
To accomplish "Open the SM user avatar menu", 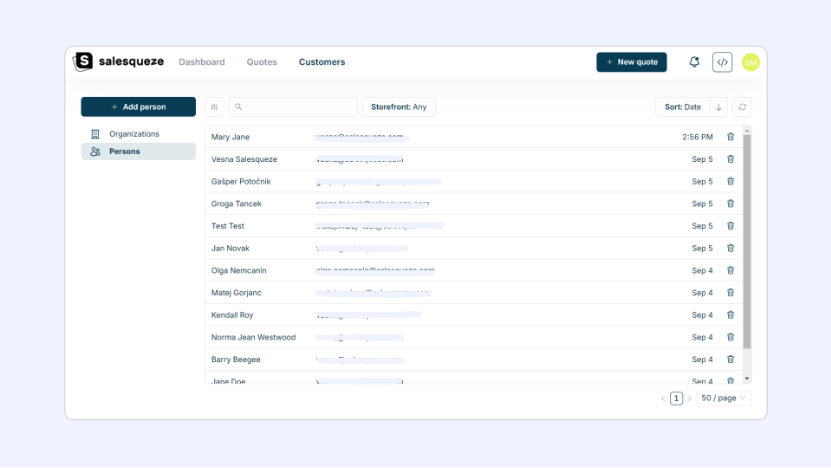I will pyautogui.click(x=750, y=63).
